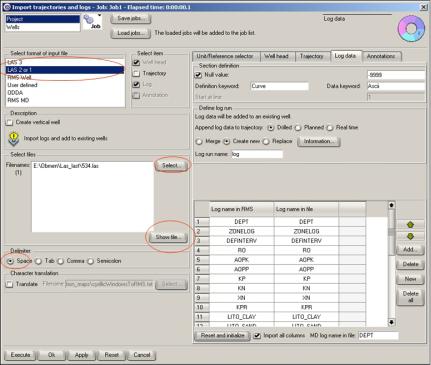
Task: Click the Apply button
Action: tap(81, 355)
